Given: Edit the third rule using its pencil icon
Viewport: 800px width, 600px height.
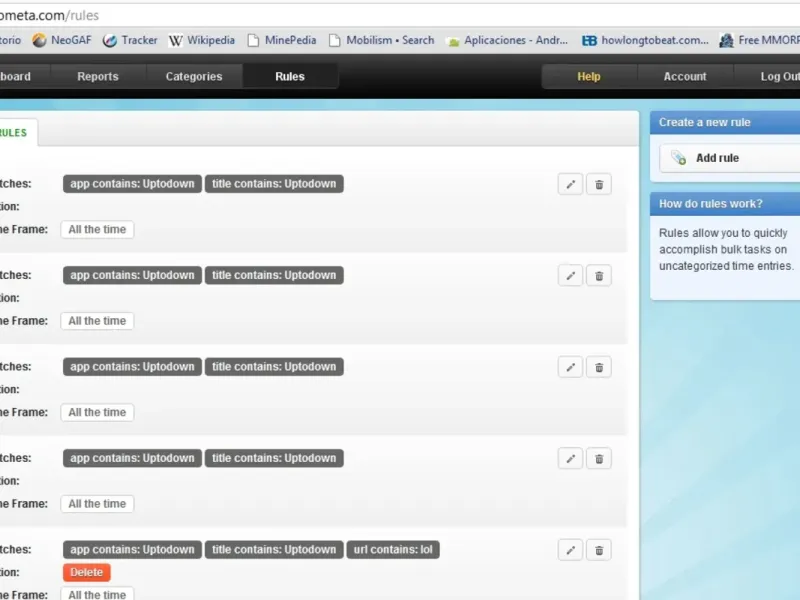Looking at the screenshot, I should click(570, 367).
